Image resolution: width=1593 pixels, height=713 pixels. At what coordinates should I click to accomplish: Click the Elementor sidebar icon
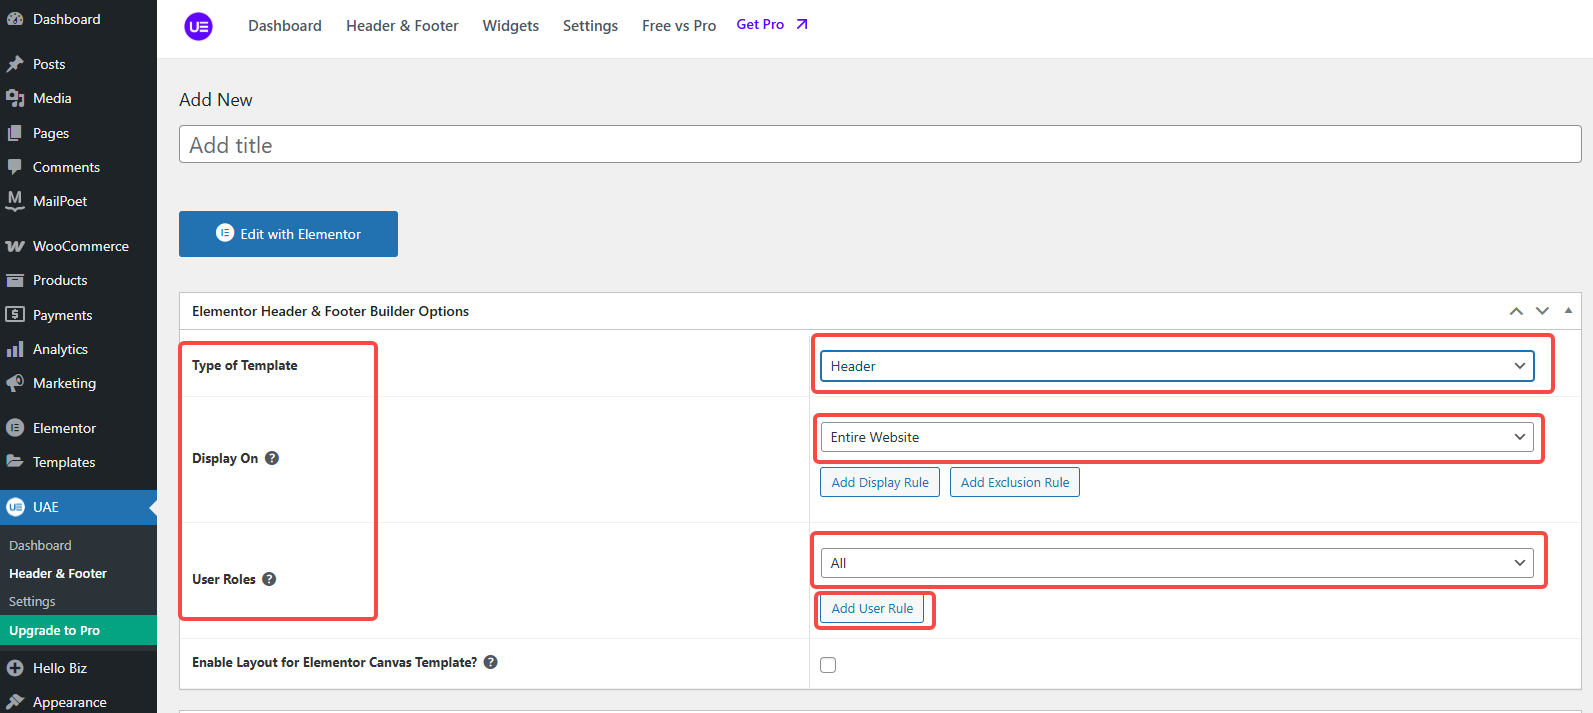(x=15, y=428)
